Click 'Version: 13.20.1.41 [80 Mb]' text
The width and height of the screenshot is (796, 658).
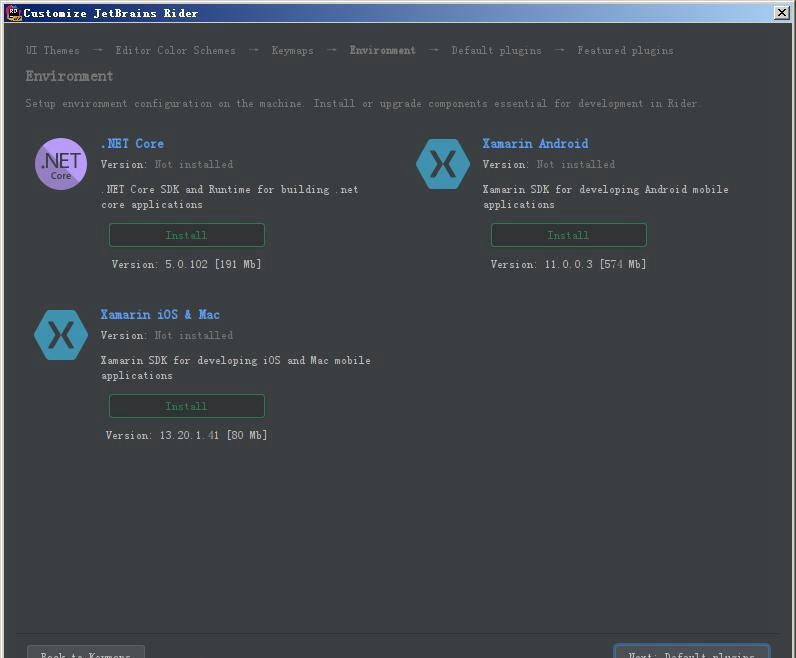point(187,435)
